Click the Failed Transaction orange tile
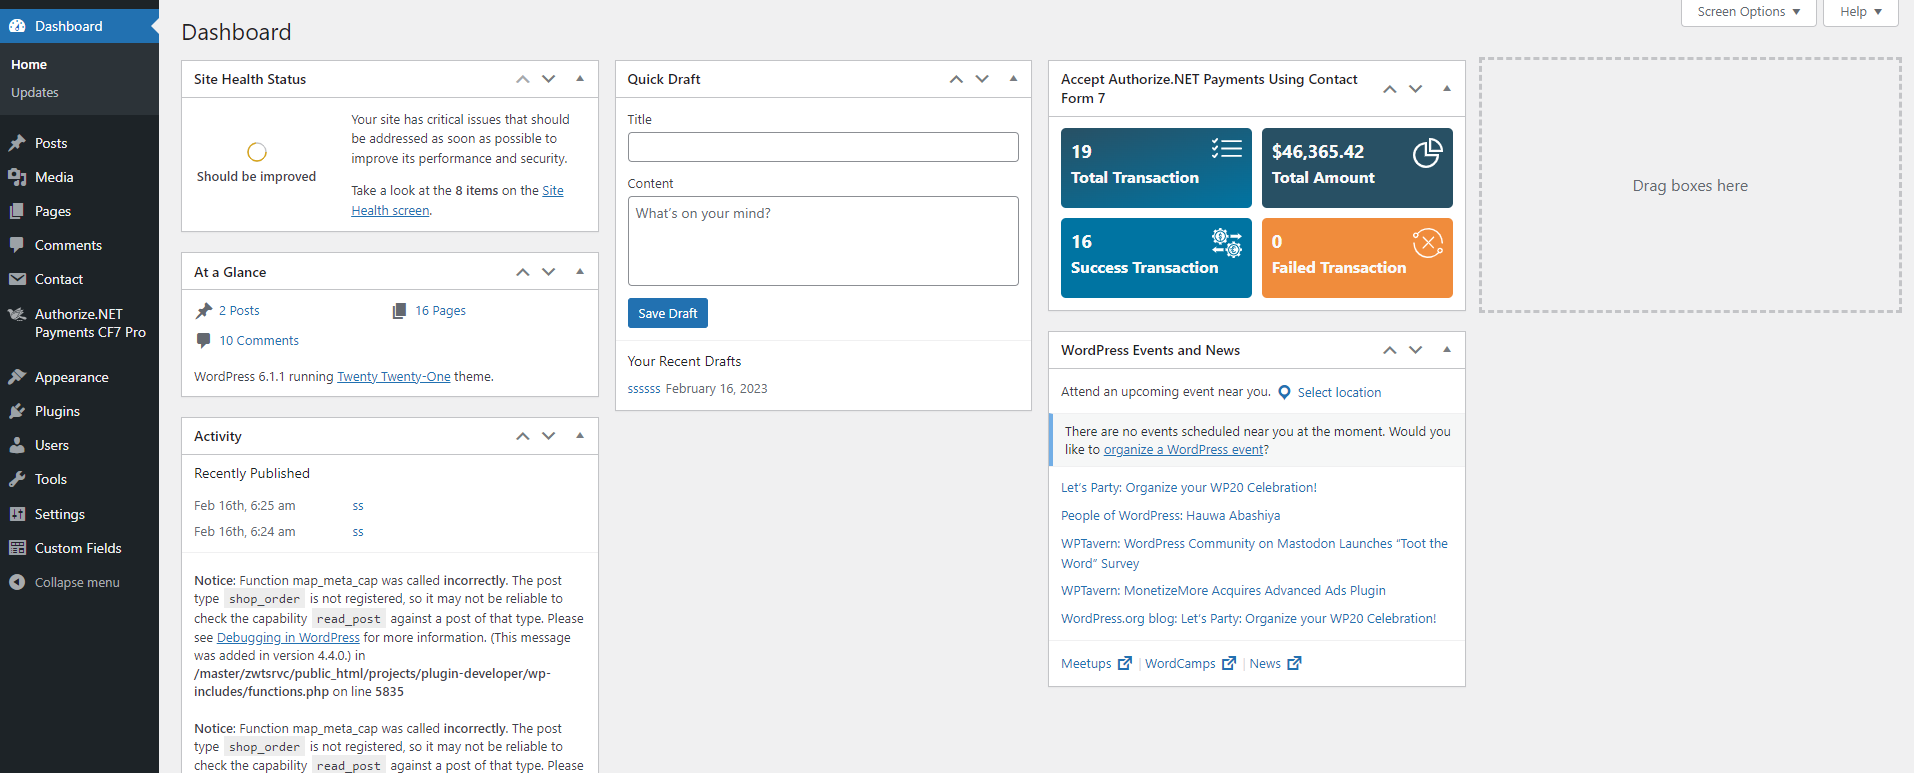This screenshot has height=773, width=1914. pyautogui.click(x=1356, y=258)
